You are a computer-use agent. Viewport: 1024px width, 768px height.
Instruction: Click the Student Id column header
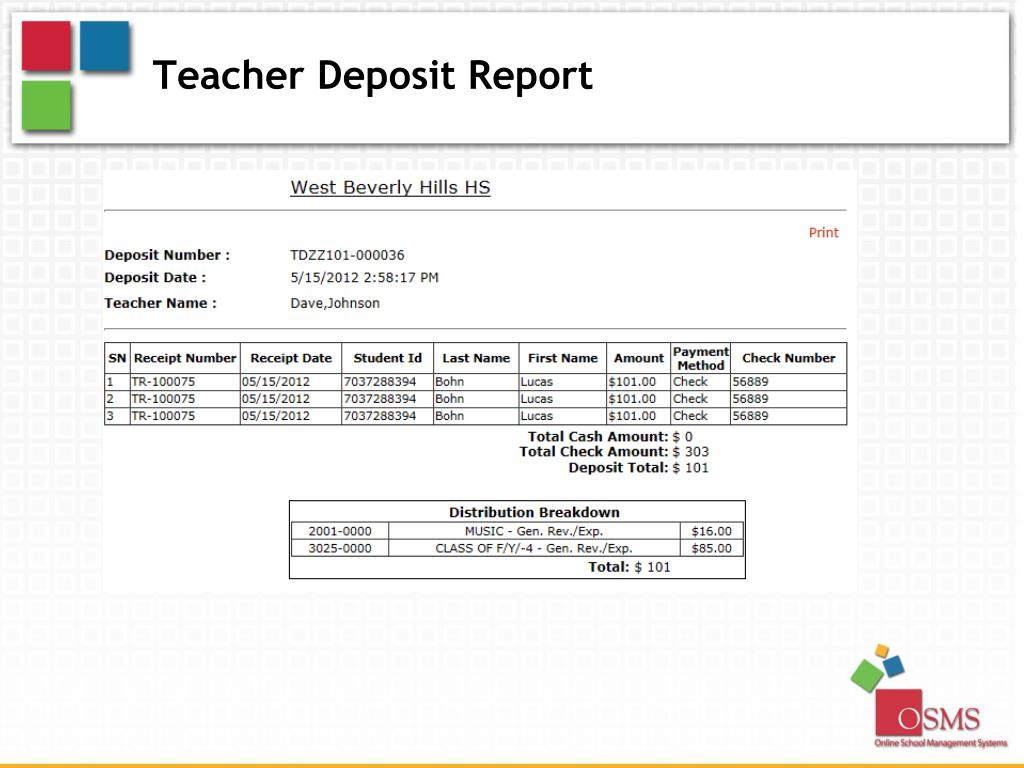click(x=387, y=358)
